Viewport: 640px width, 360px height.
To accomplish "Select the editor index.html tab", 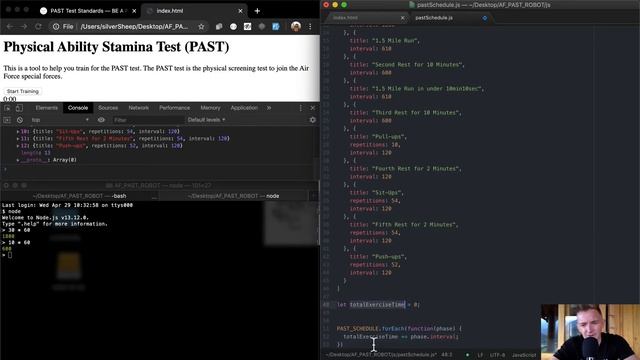I will [x=345, y=18].
